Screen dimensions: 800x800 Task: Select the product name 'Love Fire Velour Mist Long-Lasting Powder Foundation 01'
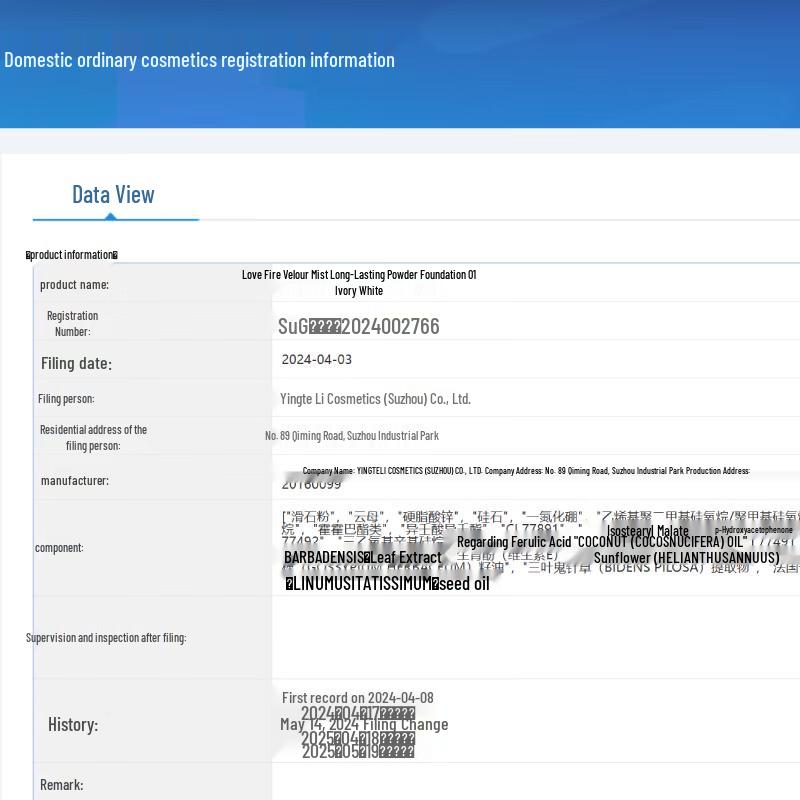(x=359, y=274)
